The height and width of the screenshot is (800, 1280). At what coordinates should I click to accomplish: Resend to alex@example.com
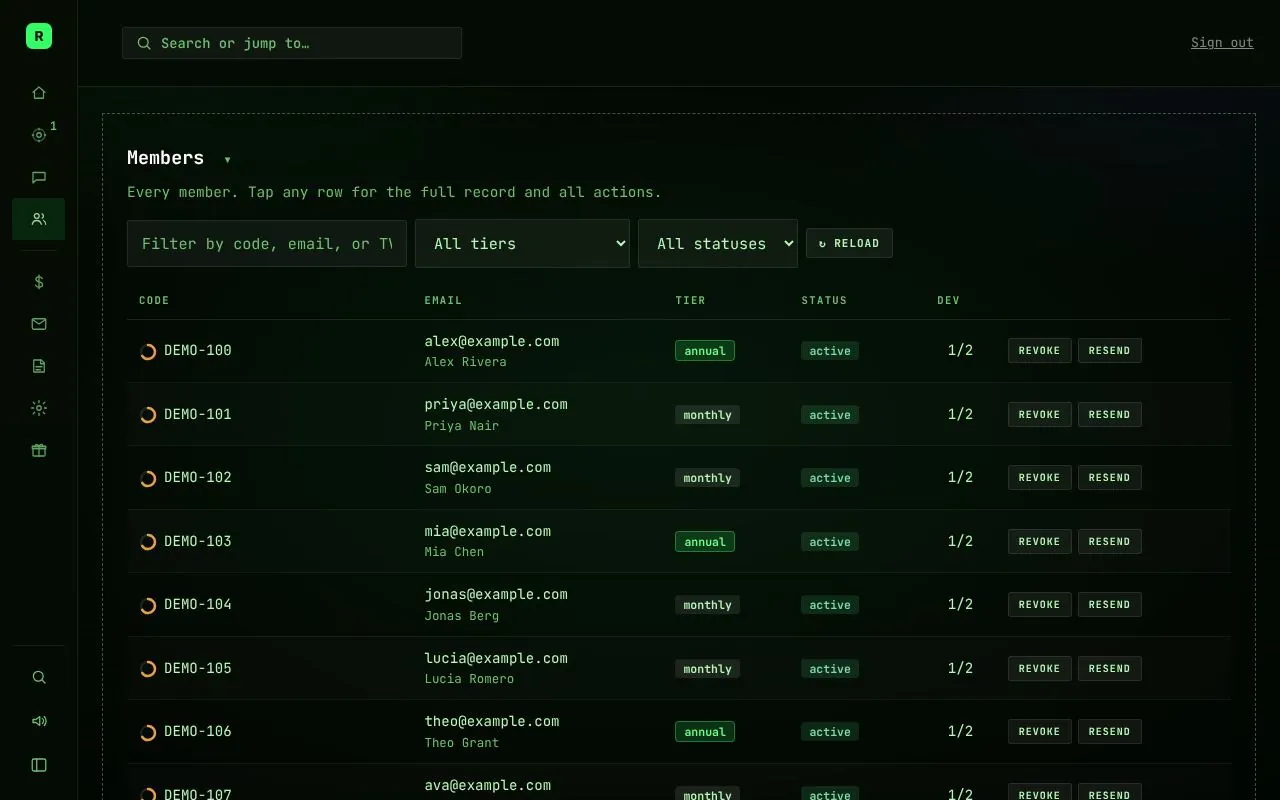[x=1109, y=350]
